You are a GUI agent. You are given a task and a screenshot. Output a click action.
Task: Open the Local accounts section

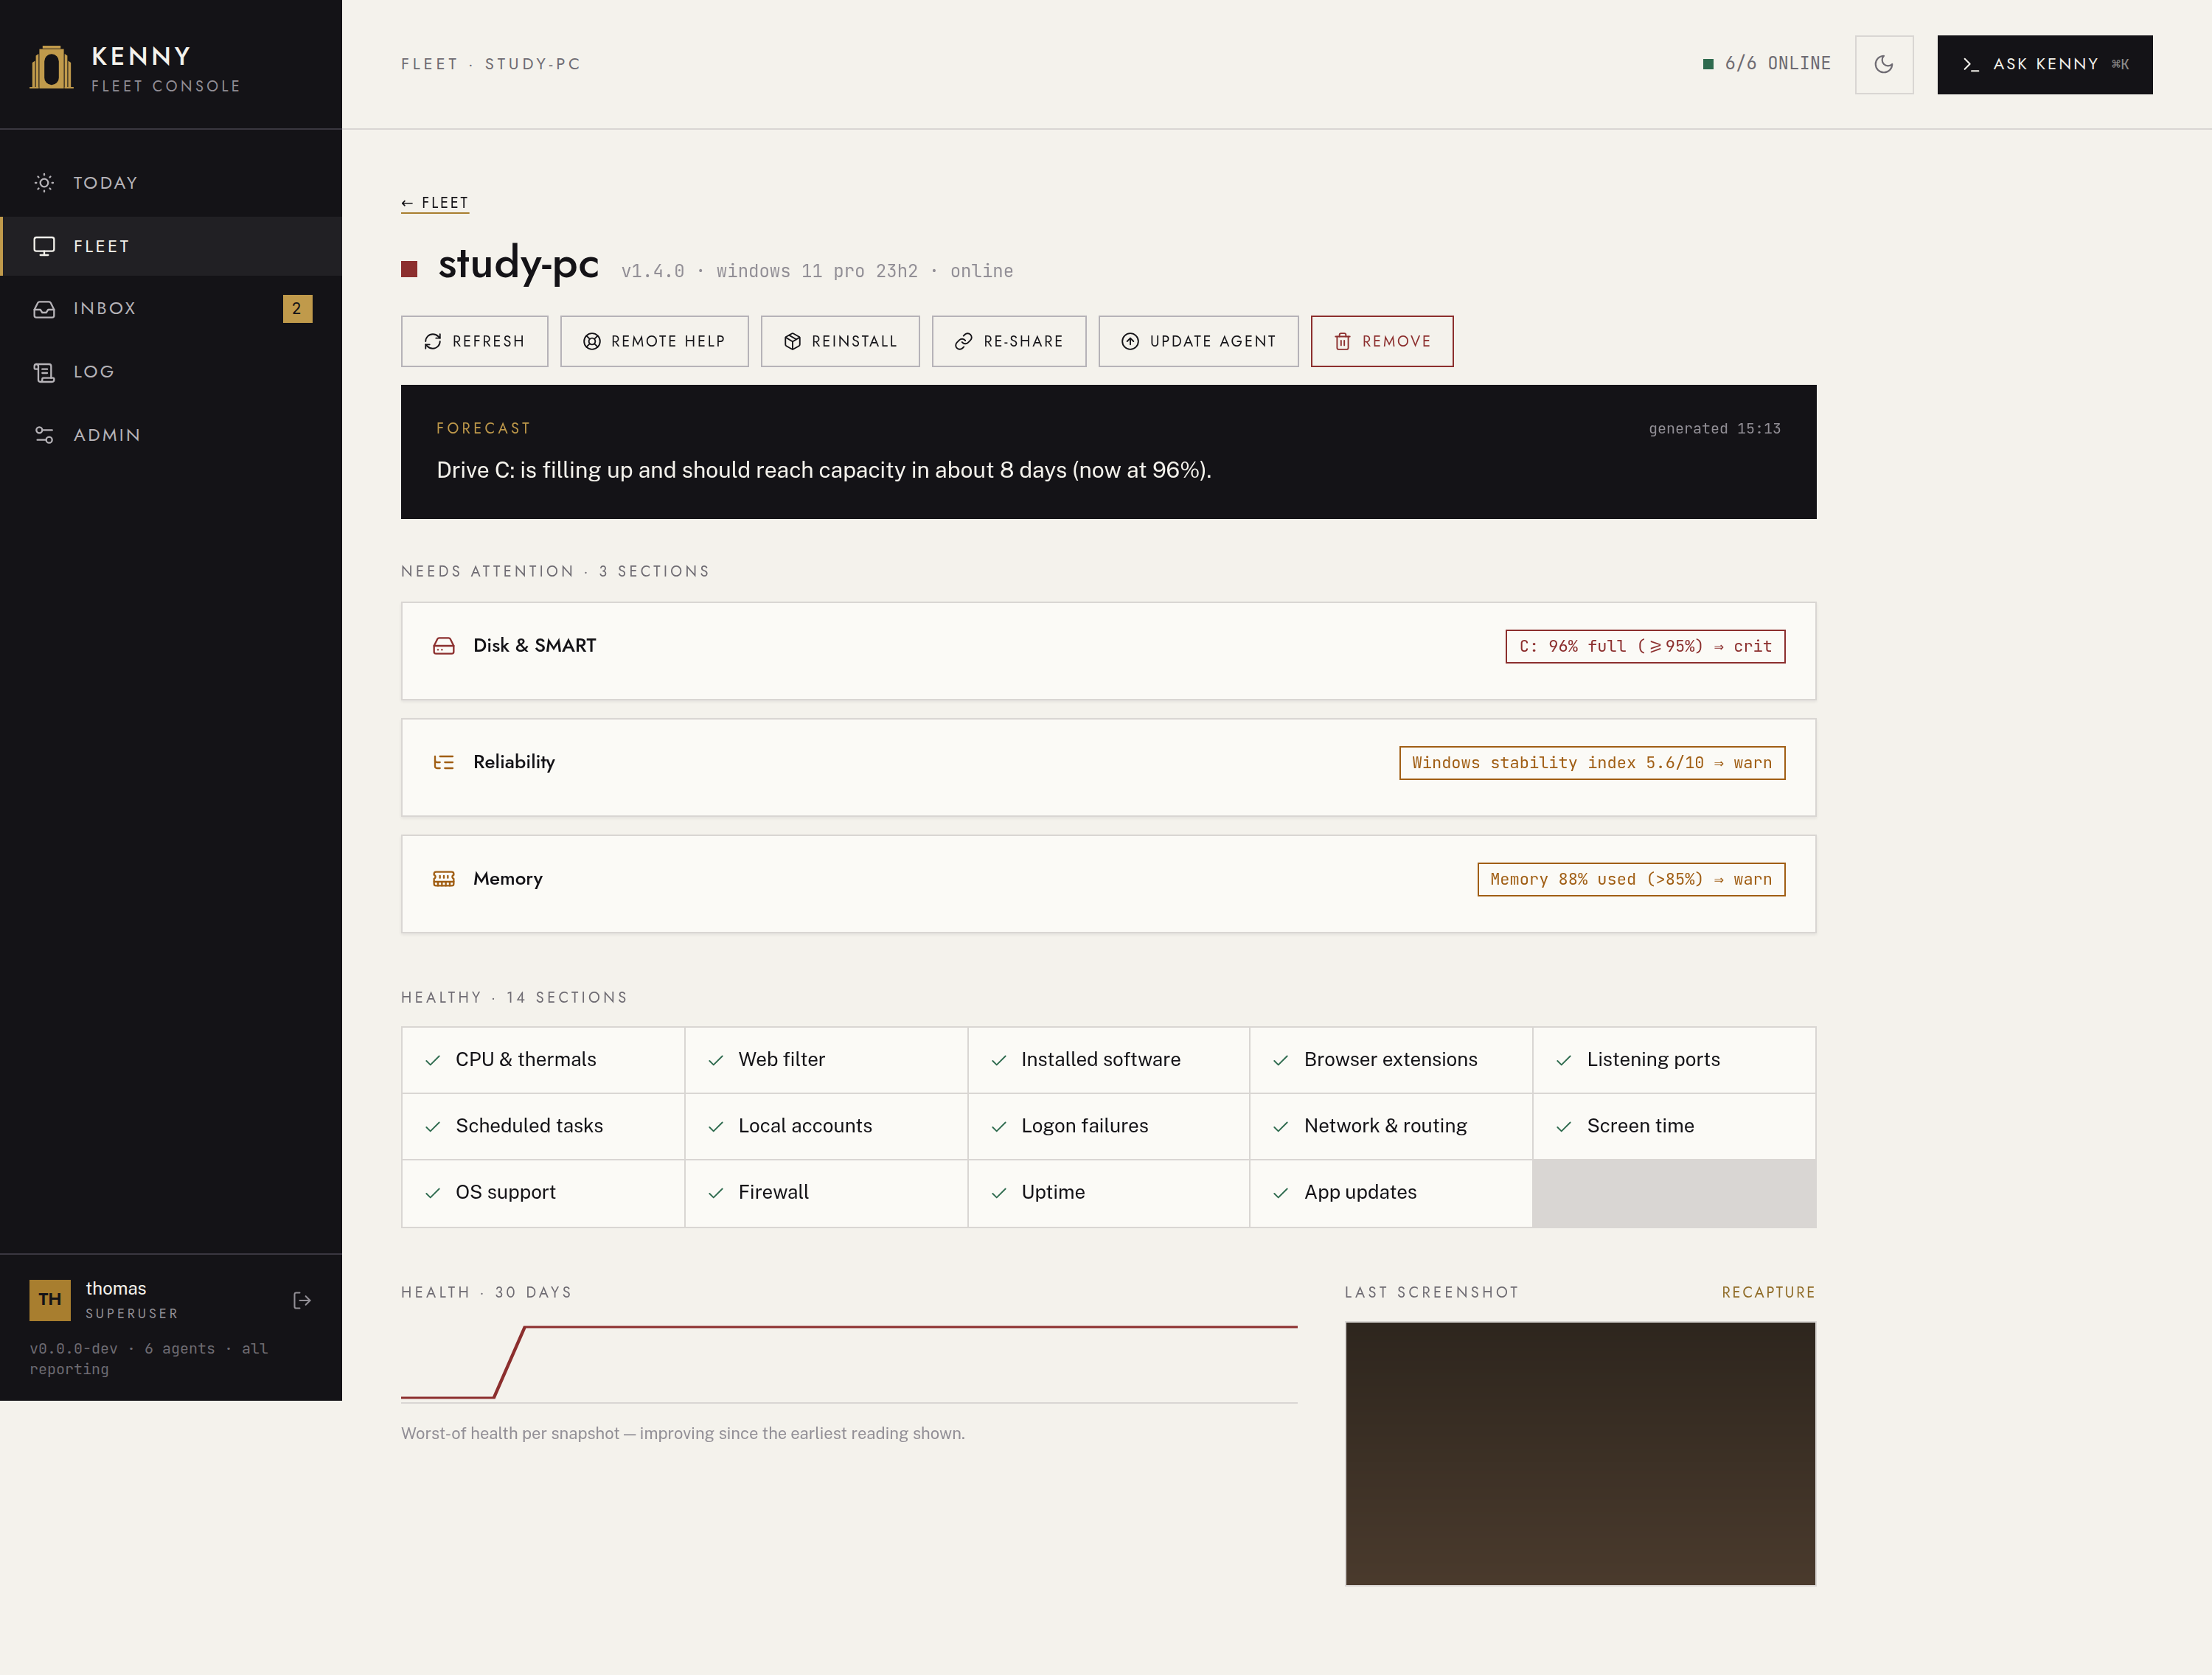click(826, 1126)
